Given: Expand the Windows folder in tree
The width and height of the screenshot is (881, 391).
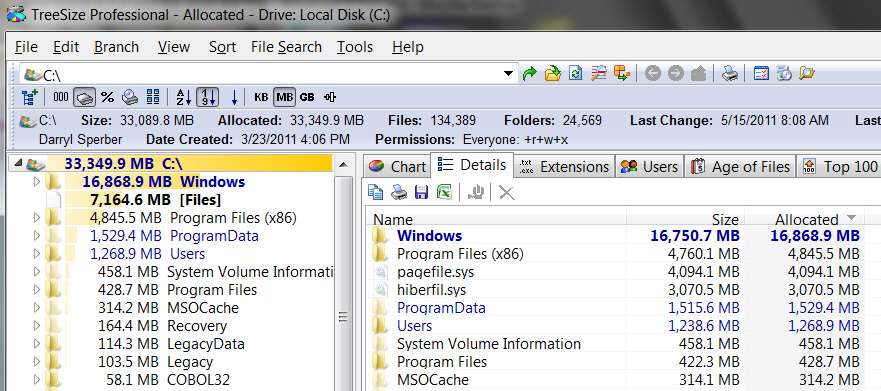Looking at the screenshot, I should click(x=37, y=182).
